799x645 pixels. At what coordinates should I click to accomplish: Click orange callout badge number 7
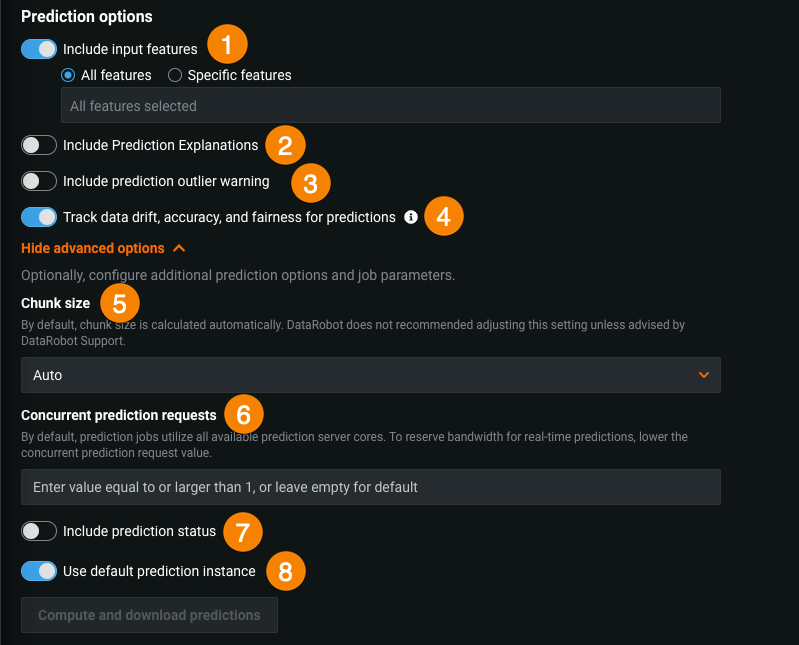pyautogui.click(x=243, y=531)
